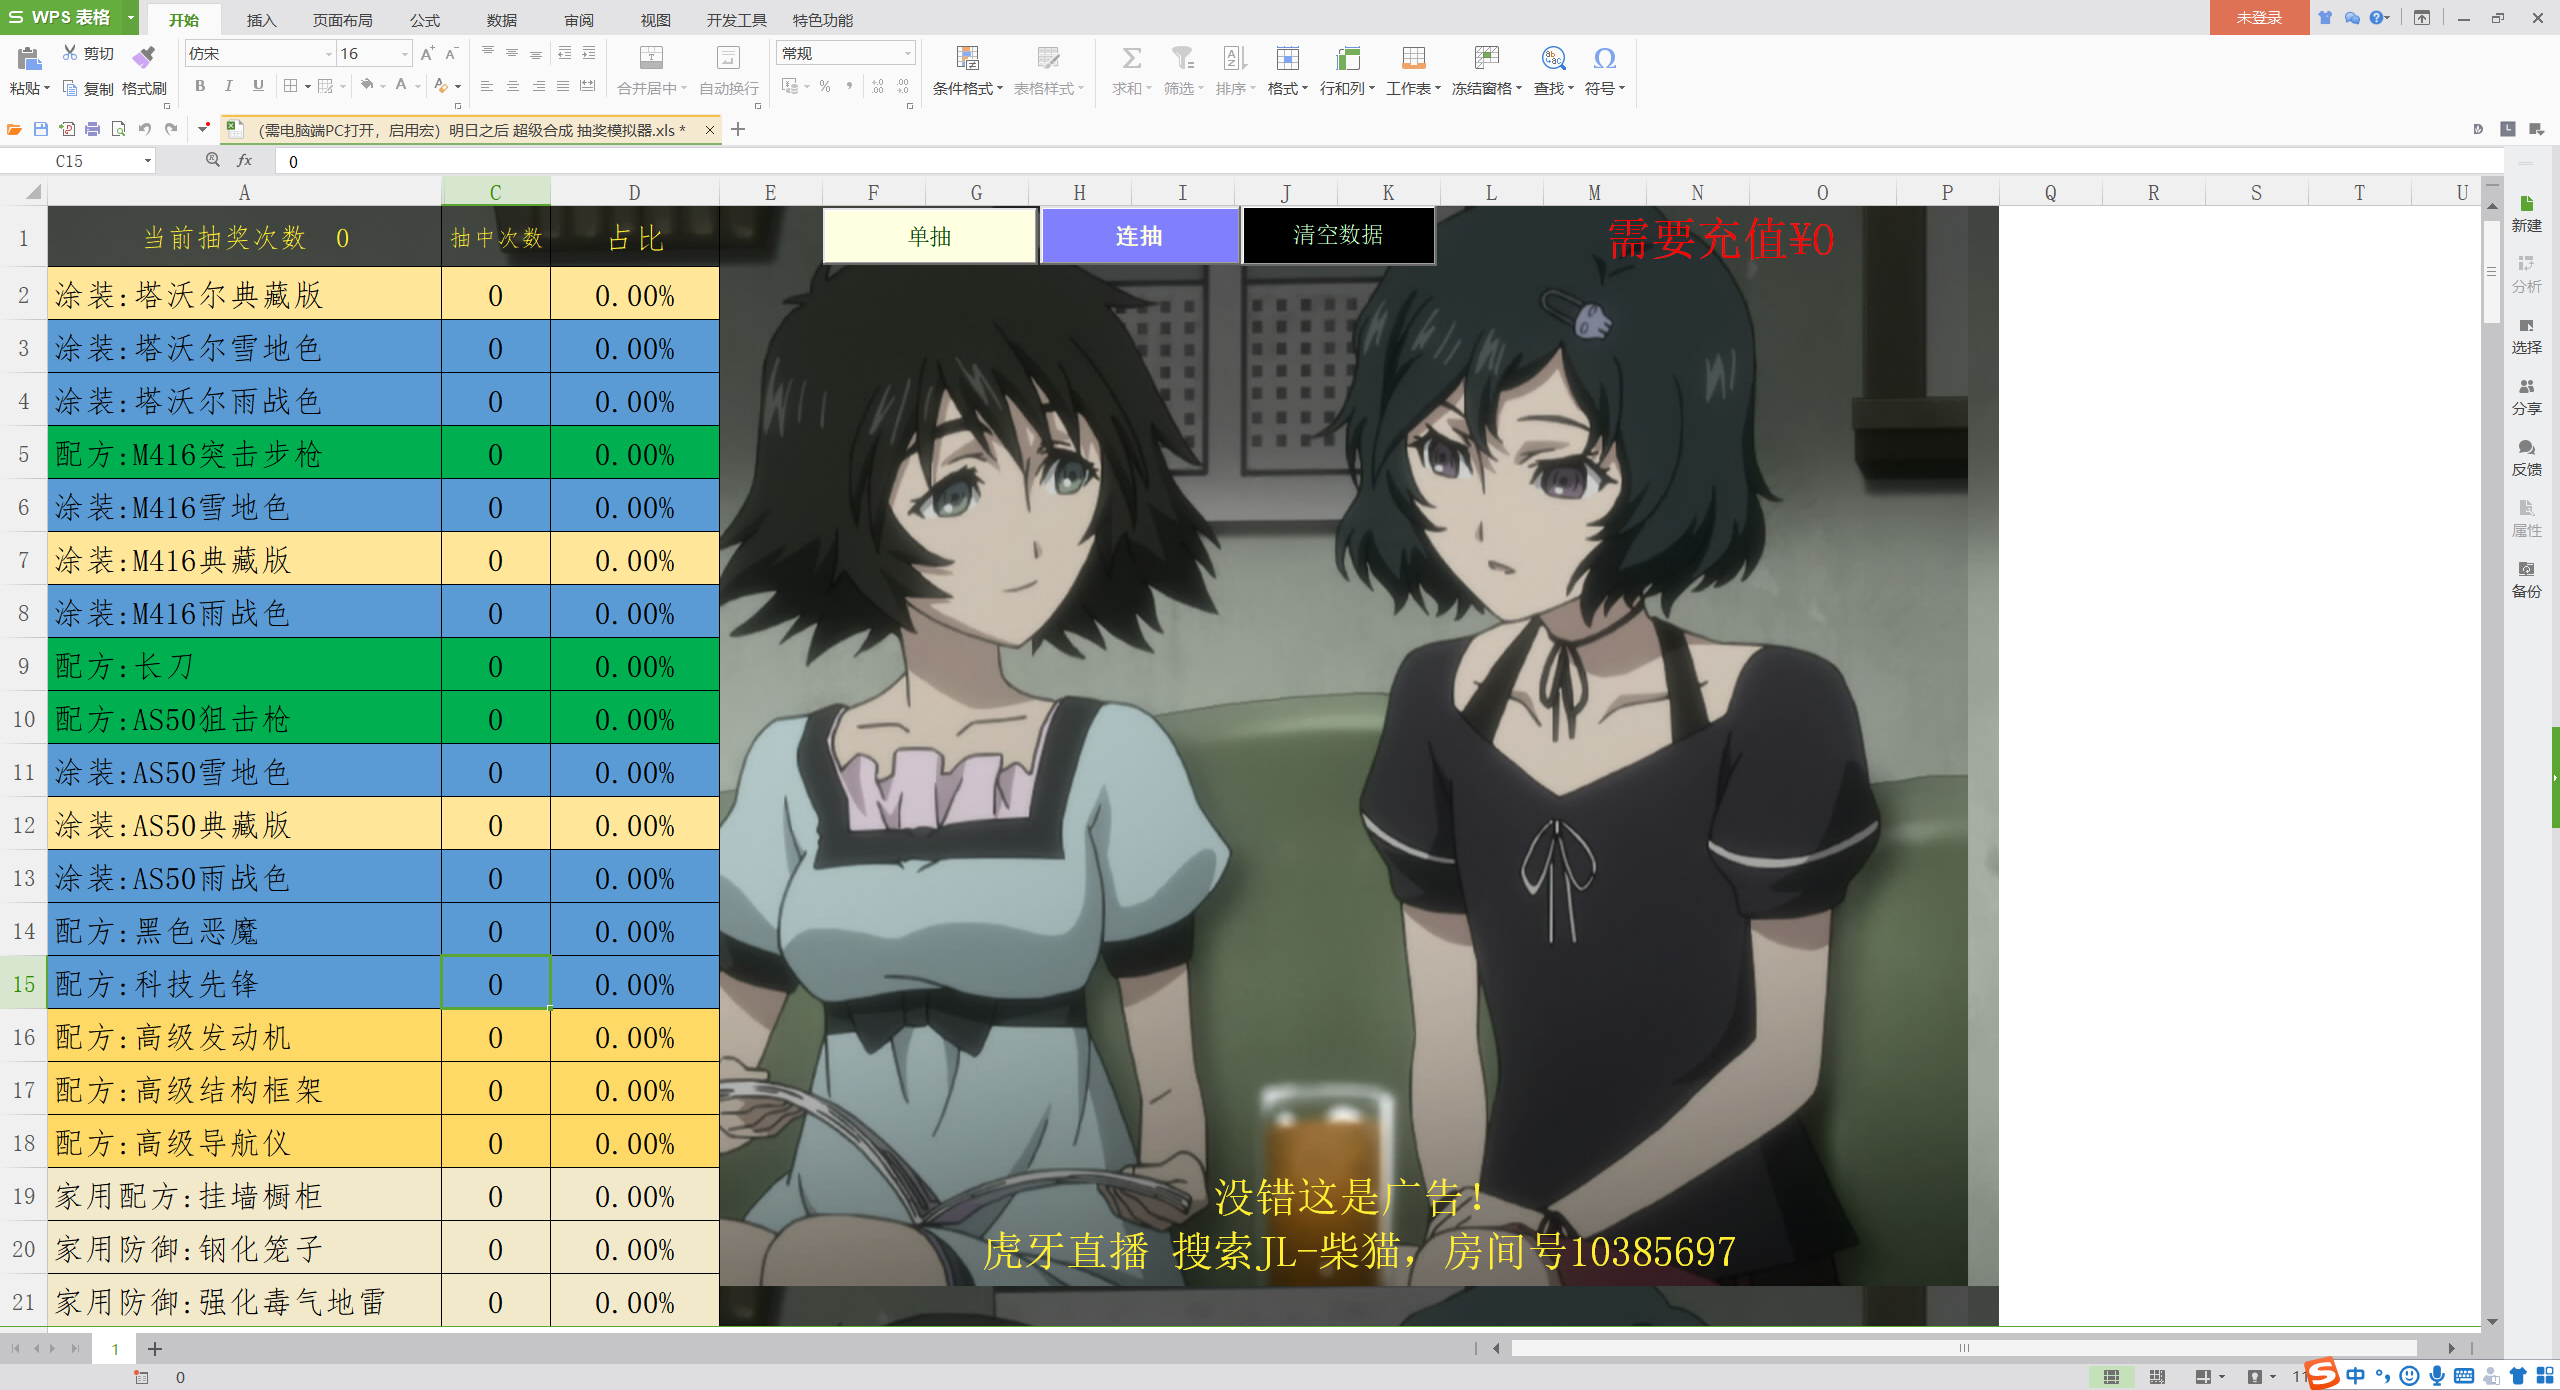This screenshot has height=1390, width=2560.
Task: Toggle Bold formatting
Action: tap(200, 86)
